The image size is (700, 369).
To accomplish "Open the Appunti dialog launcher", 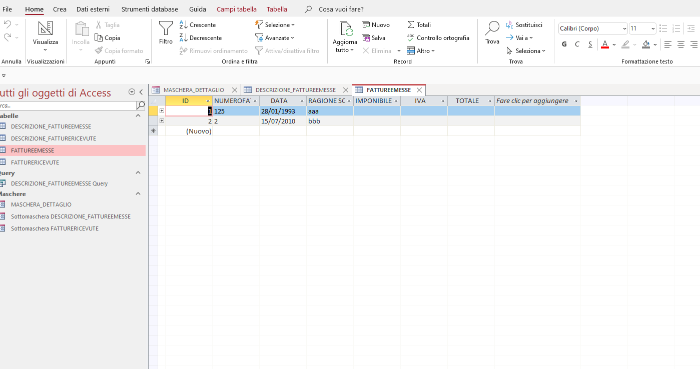I will (x=147, y=62).
